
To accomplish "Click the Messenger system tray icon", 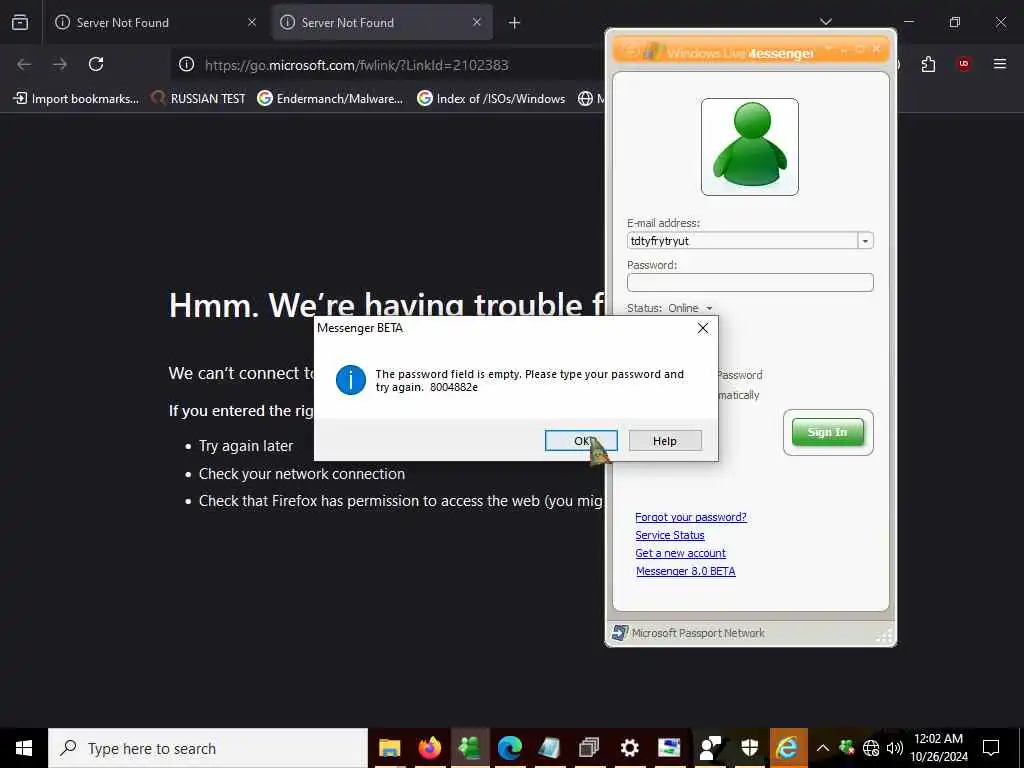I will [x=847, y=748].
